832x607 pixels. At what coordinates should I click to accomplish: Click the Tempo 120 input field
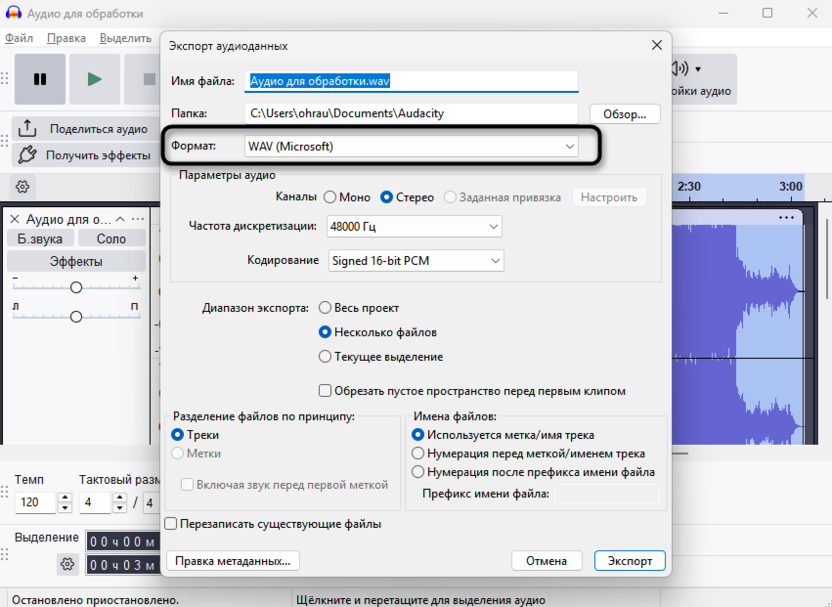36,502
